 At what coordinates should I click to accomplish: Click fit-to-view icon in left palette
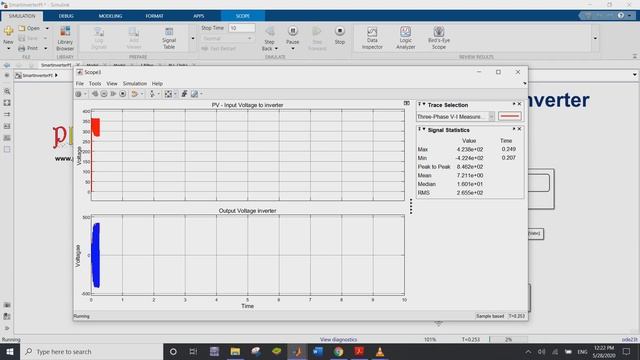pos(7,103)
